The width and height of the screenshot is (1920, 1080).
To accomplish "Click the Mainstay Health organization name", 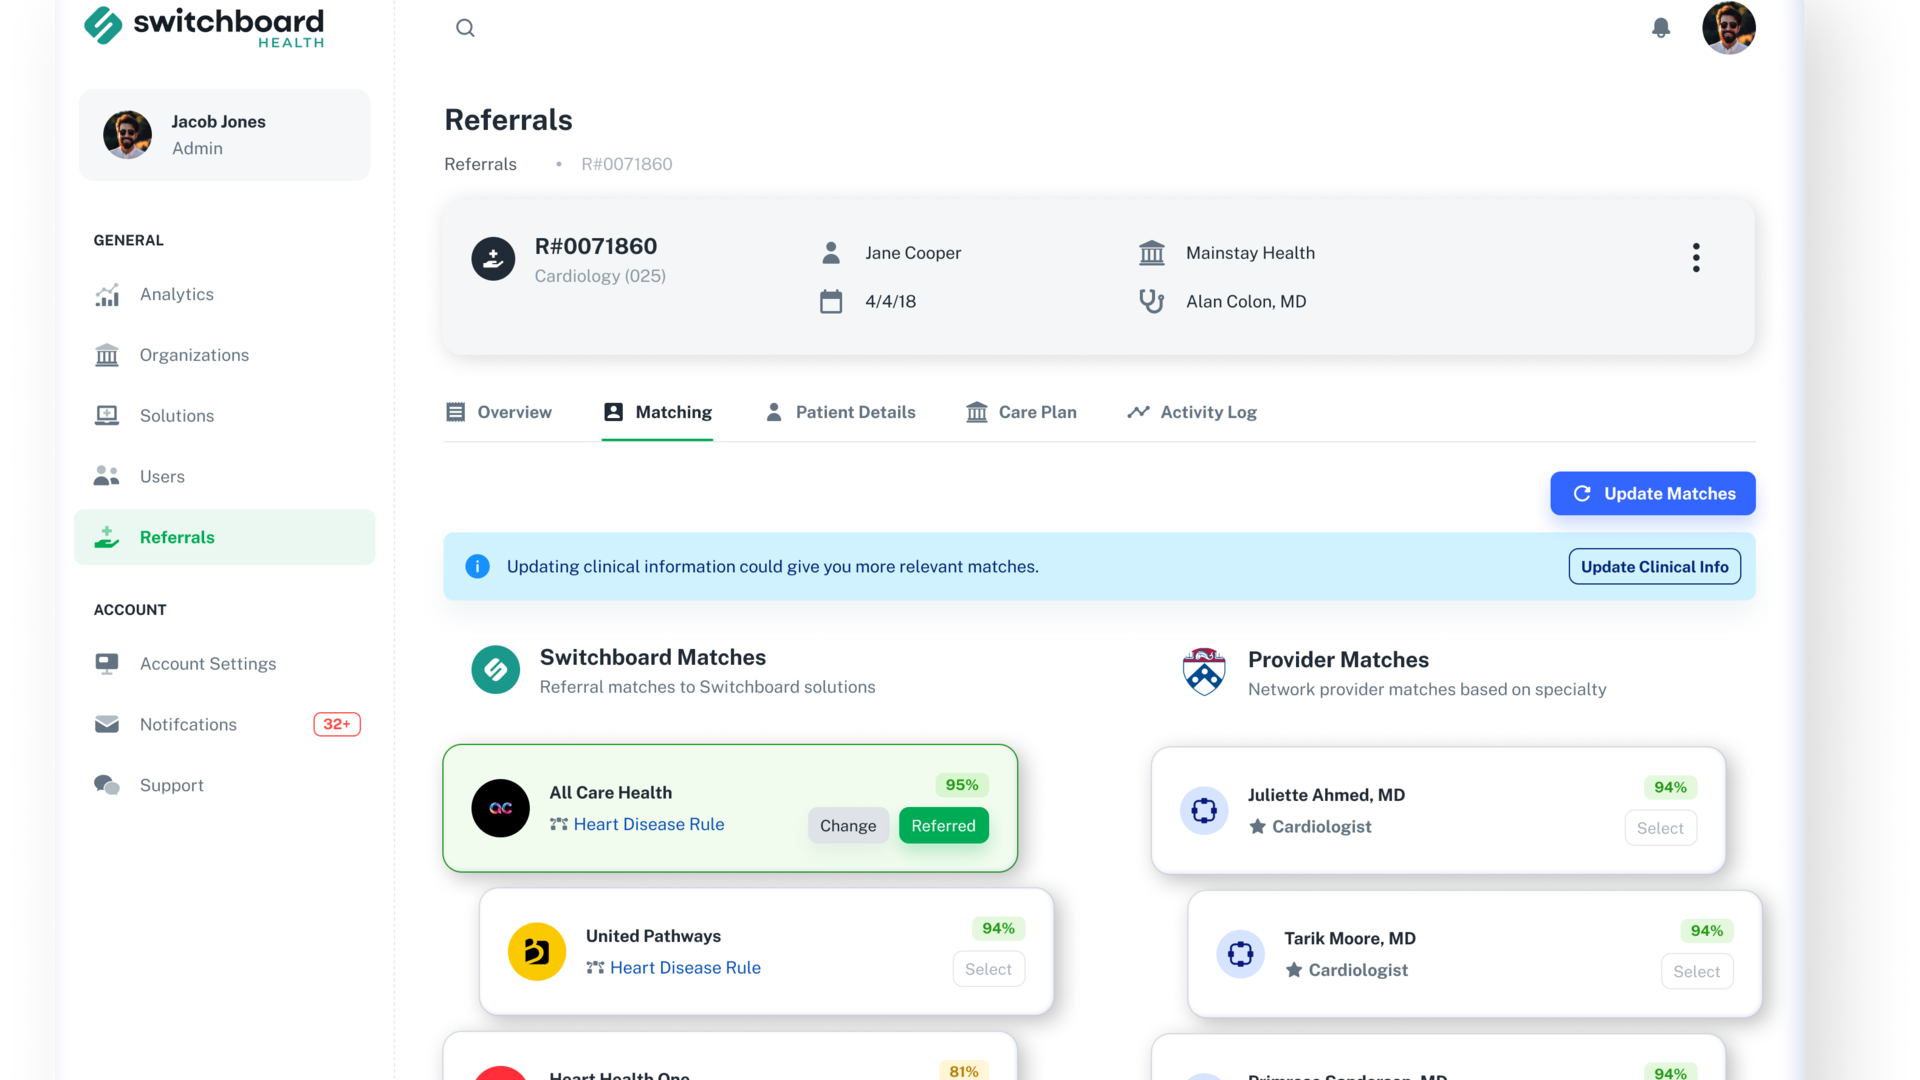I will coord(1250,253).
